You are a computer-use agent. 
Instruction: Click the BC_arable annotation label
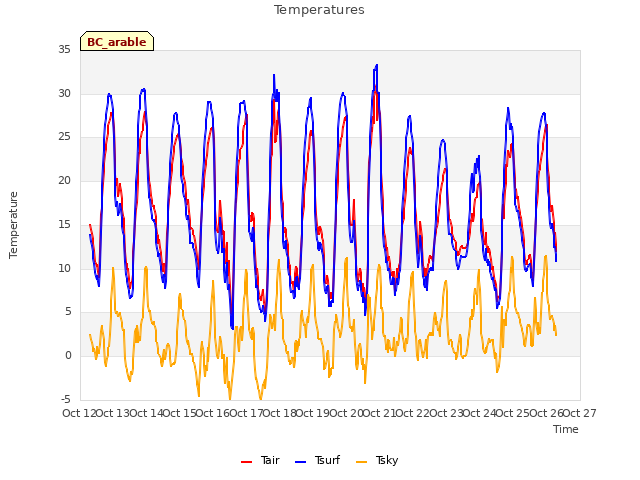pos(117,42)
